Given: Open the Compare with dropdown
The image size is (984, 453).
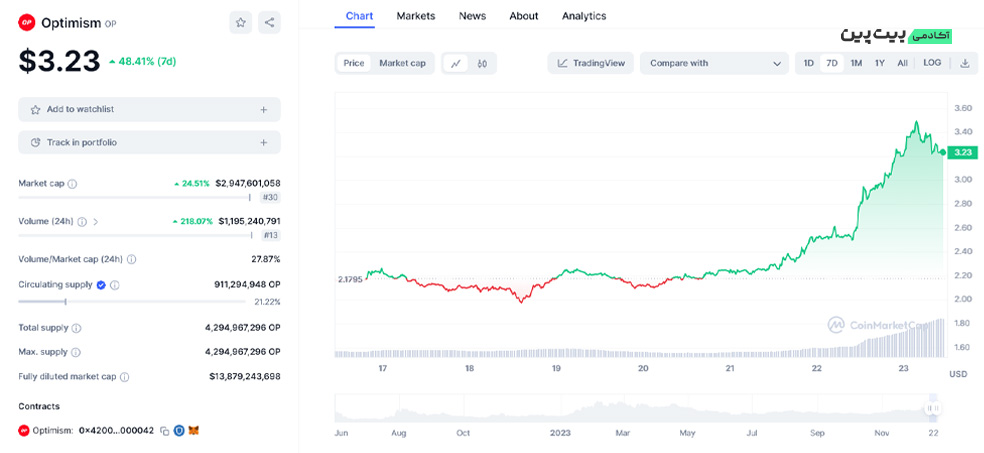Looking at the screenshot, I should pos(715,63).
